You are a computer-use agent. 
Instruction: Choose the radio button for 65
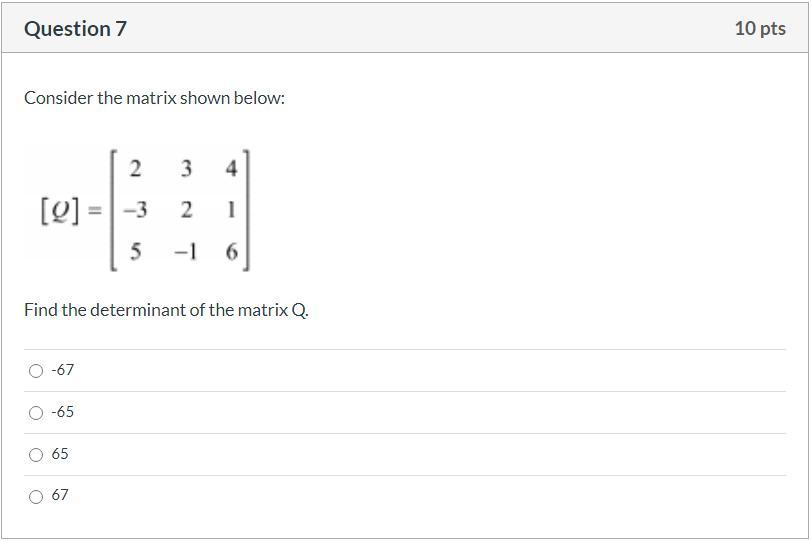pos(36,455)
